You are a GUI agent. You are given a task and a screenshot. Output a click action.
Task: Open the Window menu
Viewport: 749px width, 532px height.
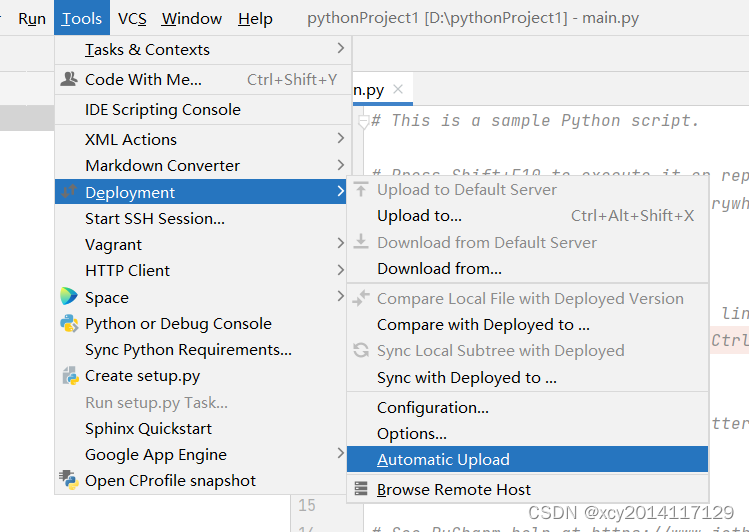pyautogui.click(x=191, y=18)
